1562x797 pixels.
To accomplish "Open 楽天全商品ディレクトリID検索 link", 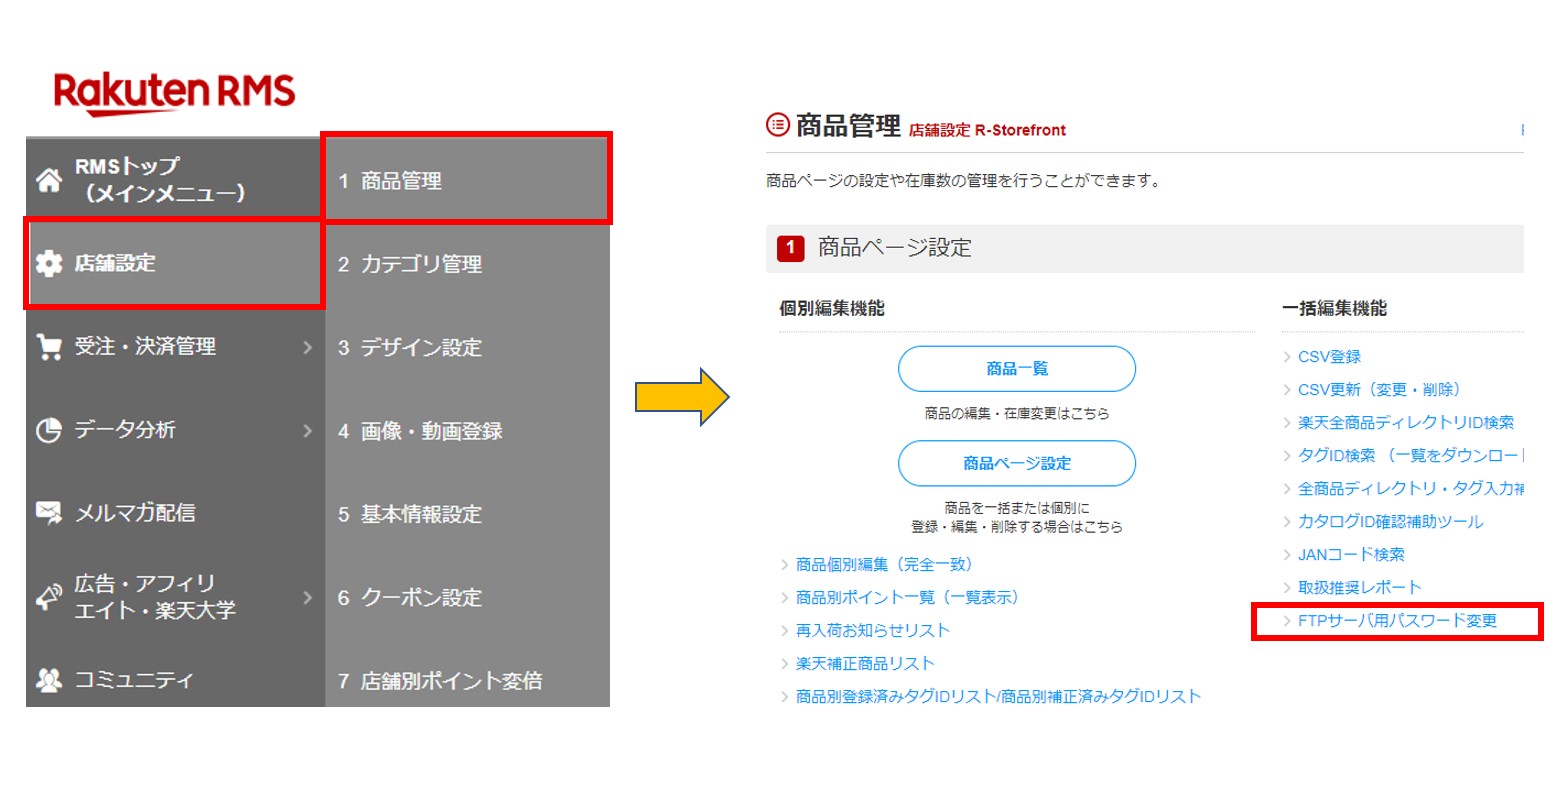I will 1406,423.
